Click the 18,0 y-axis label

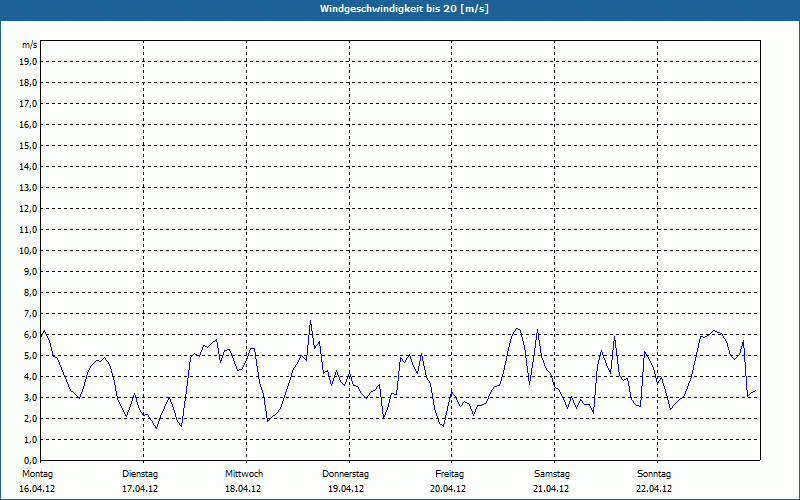[x=28, y=83]
